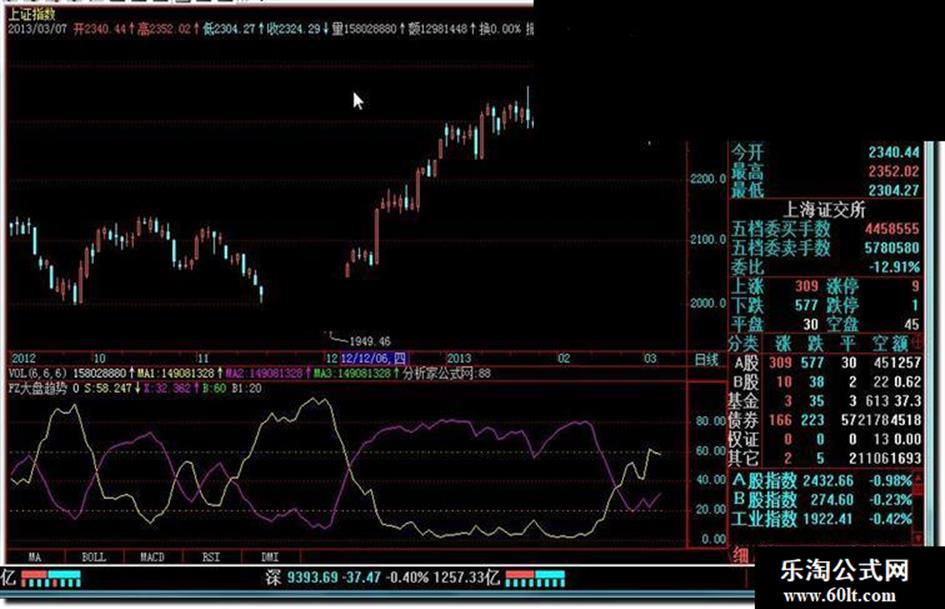The height and width of the screenshot is (609, 945).
Task: Switch to the BOLL indicator tab
Action: [x=93, y=557]
